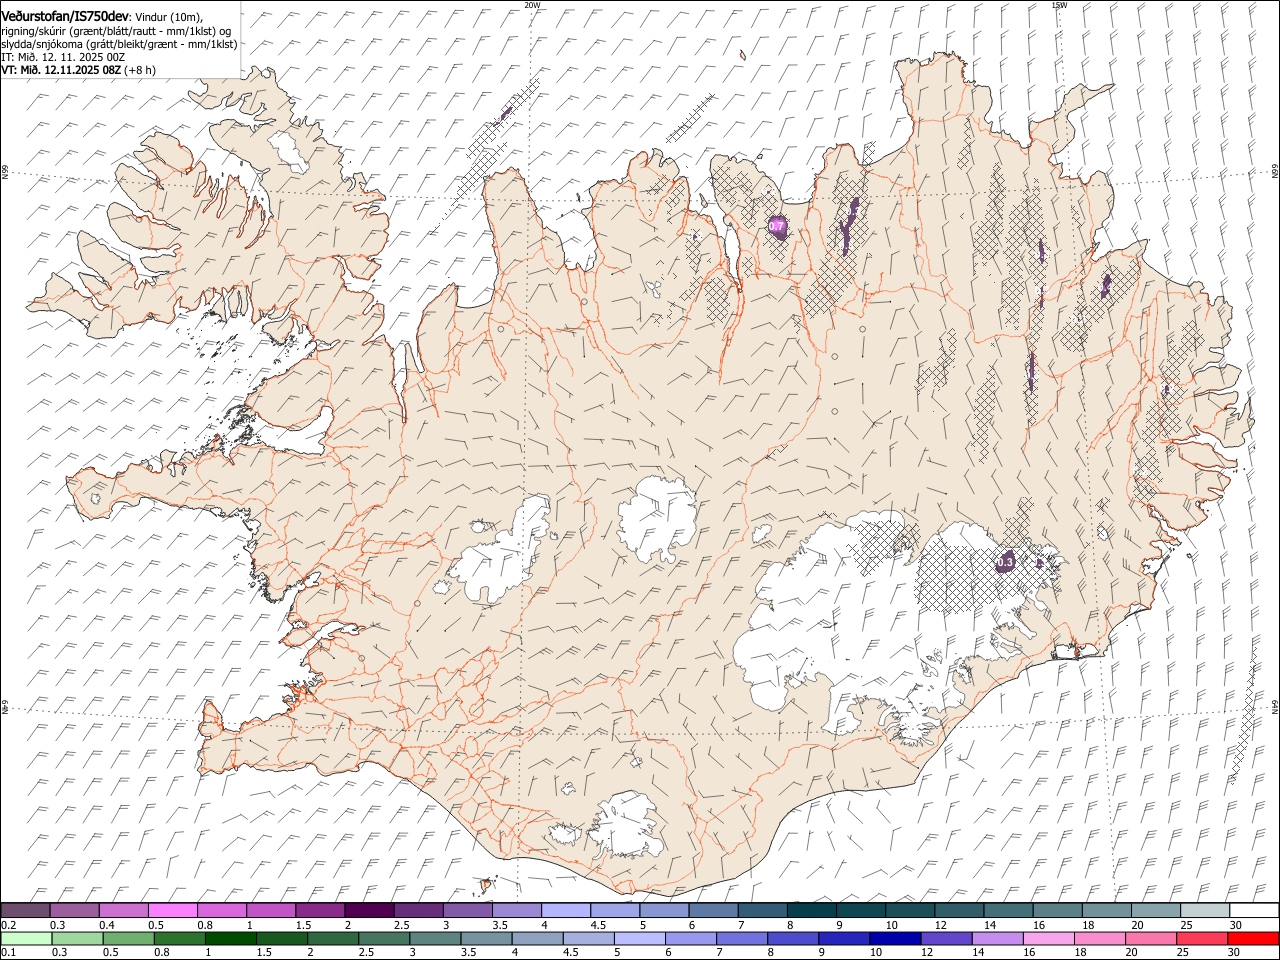This screenshot has width=1280, height=960.
Task: Click the 'VT: Mið. 12.11.2025 08Z (+8 h)' line
Action: coord(78,70)
